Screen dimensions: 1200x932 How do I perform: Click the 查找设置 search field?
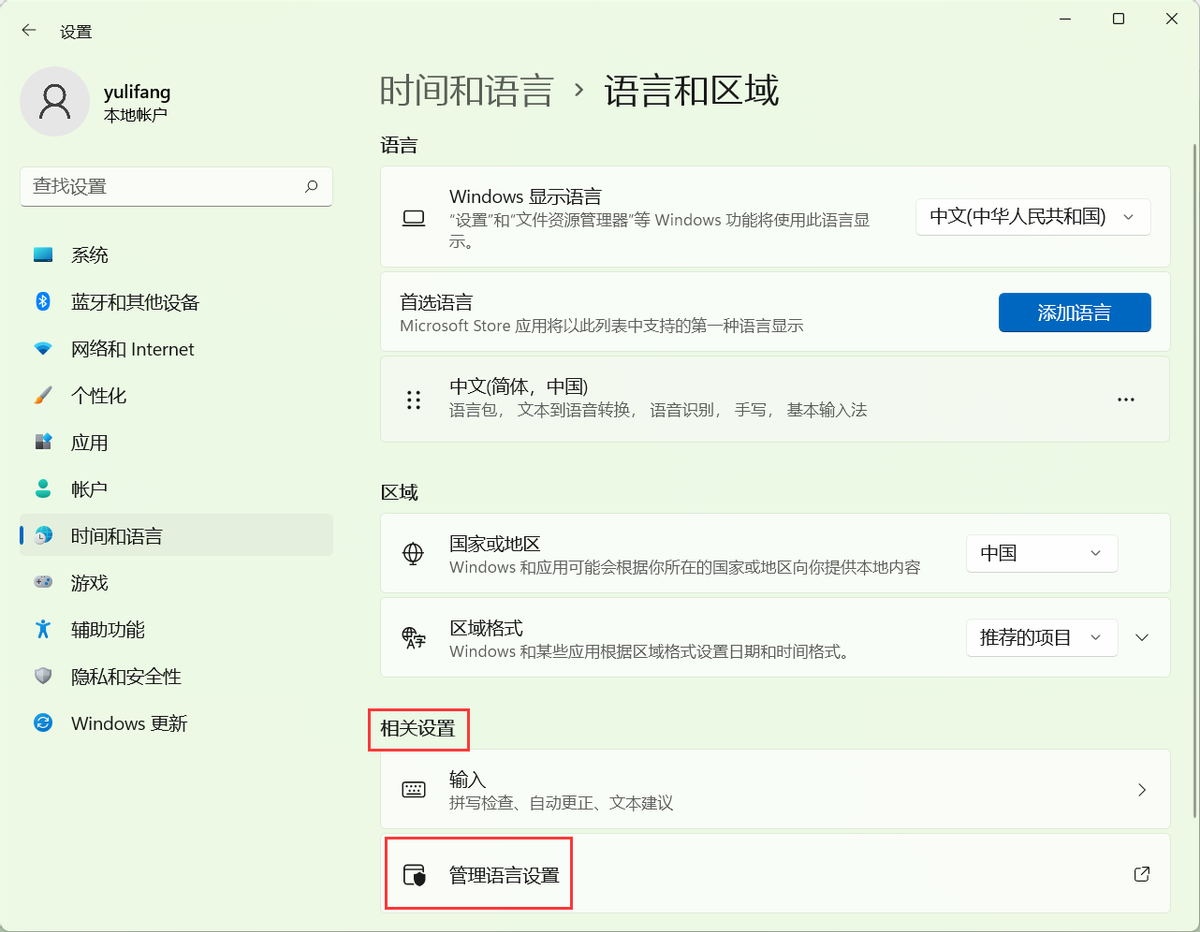click(176, 186)
